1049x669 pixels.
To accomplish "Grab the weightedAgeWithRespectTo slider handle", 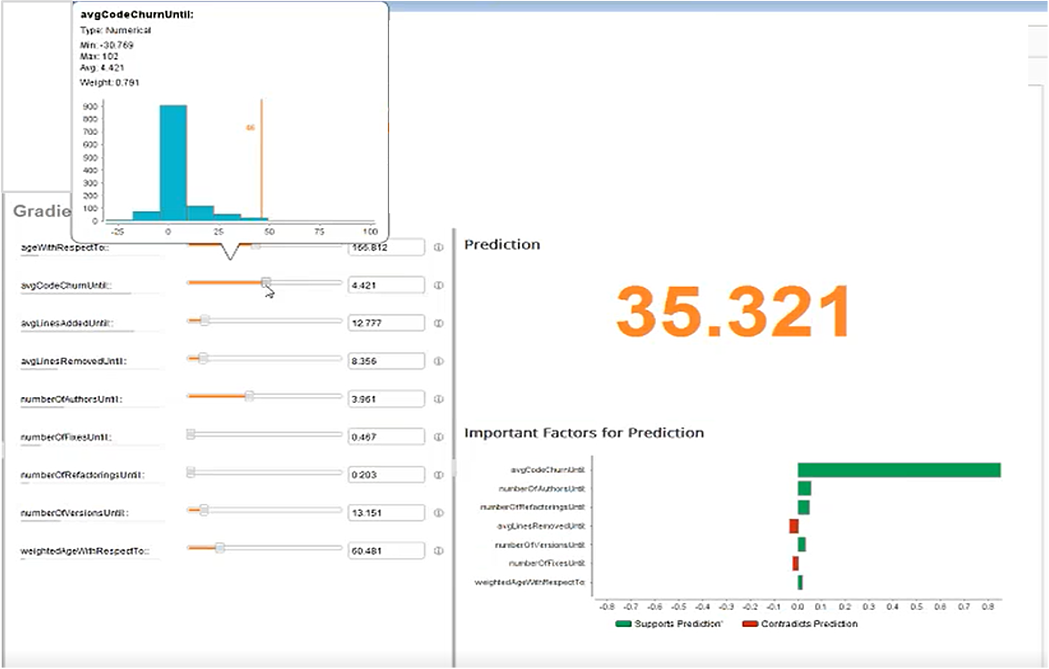I will click(x=220, y=548).
